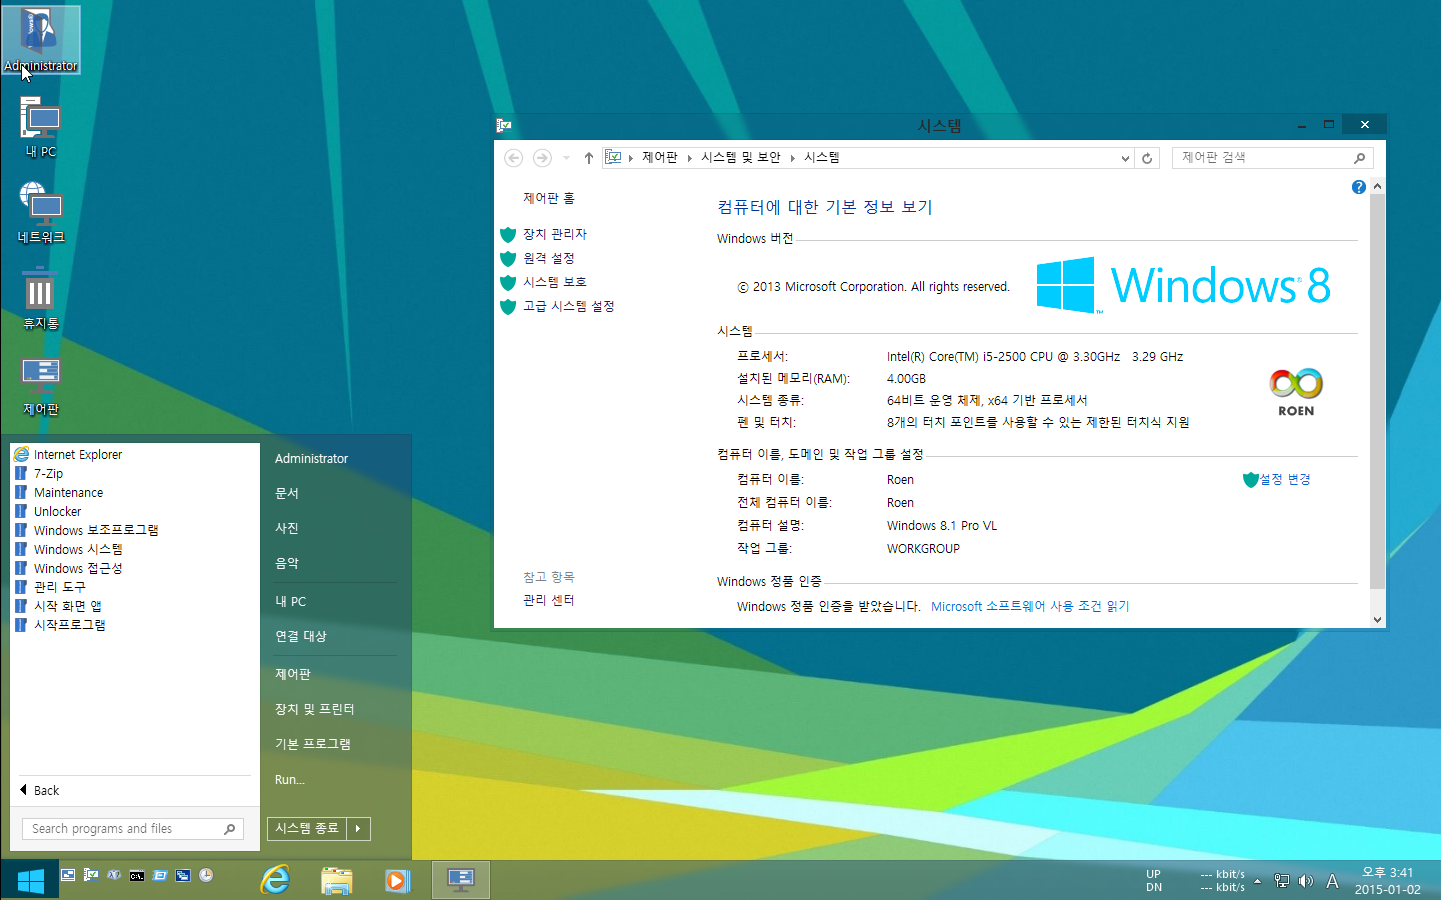Open 관리 센터 link
1441x900 pixels.
point(549,600)
